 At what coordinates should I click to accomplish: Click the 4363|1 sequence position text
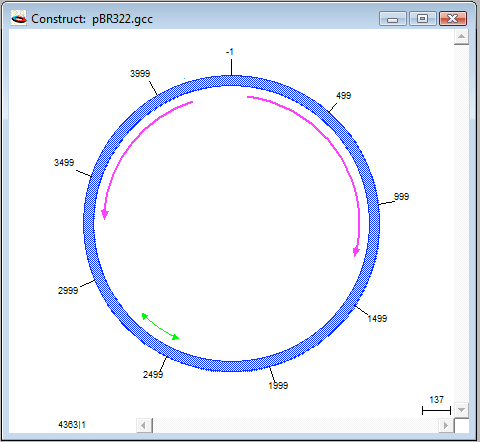click(72, 425)
